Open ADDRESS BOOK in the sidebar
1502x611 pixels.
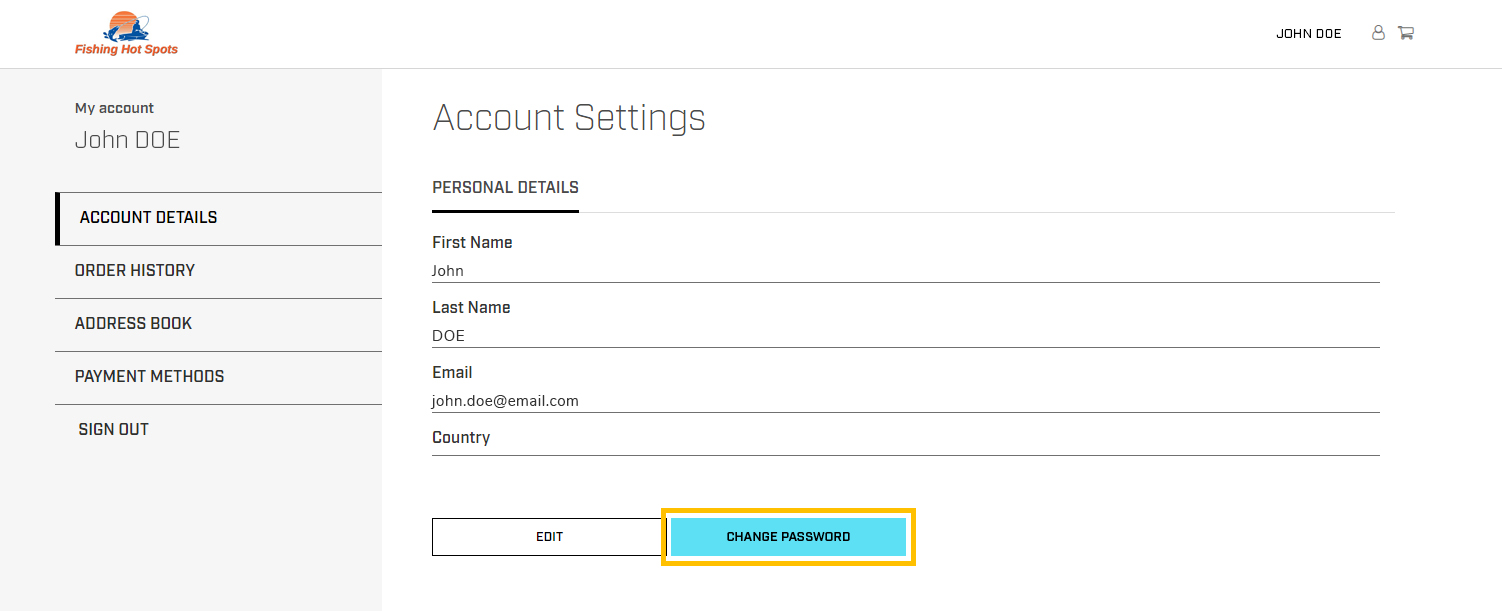[218, 324]
